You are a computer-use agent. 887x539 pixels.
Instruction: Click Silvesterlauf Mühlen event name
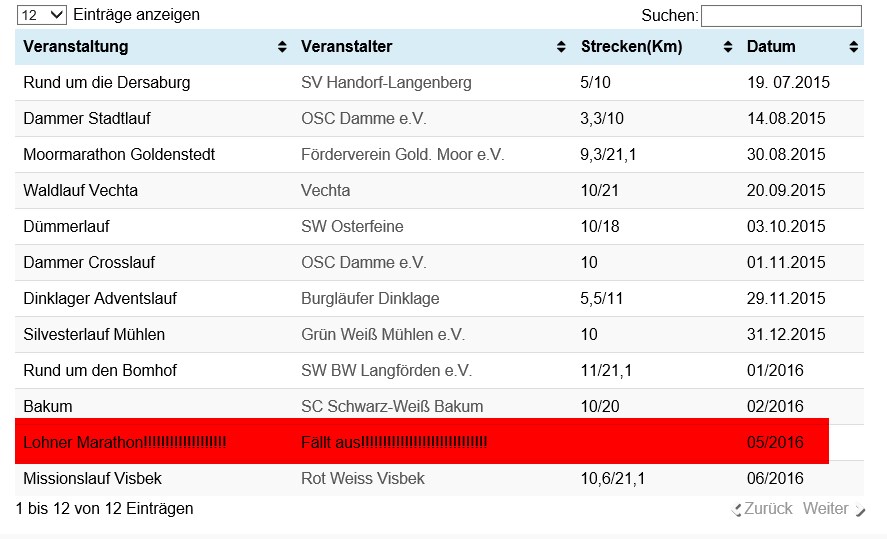click(94, 334)
